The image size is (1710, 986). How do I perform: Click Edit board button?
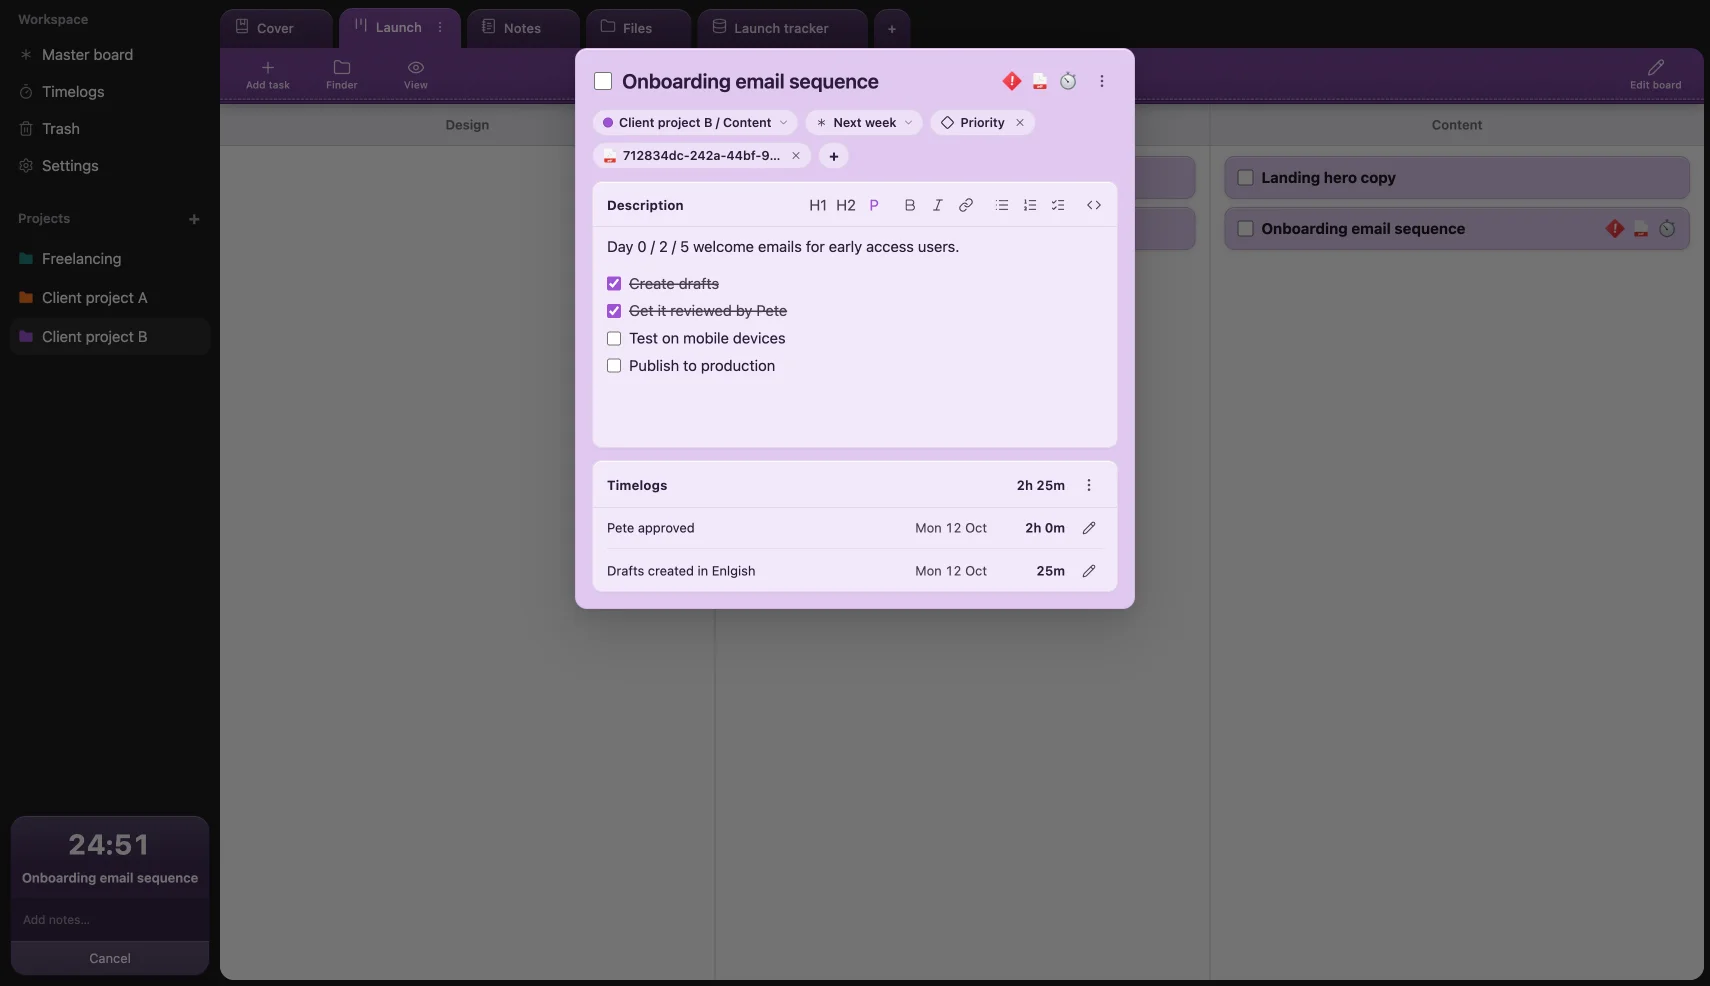coord(1655,74)
